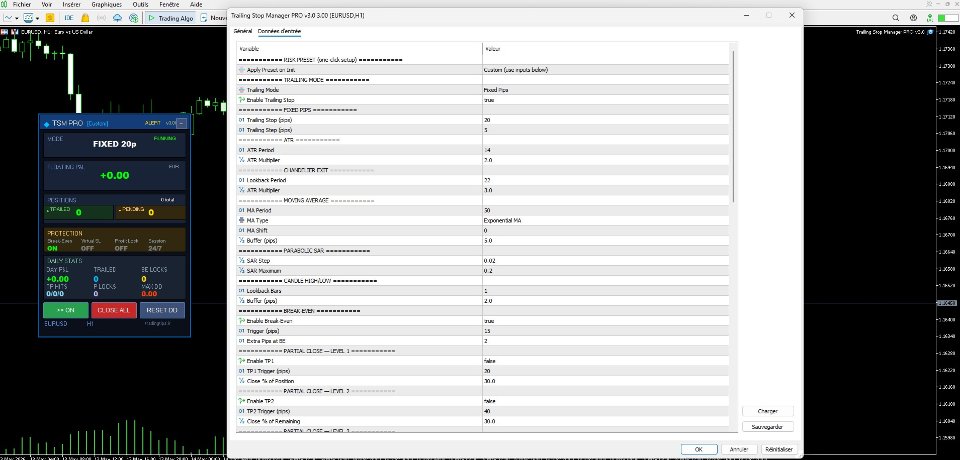
Task: Click the Annuler button
Action: tap(739, 449)
